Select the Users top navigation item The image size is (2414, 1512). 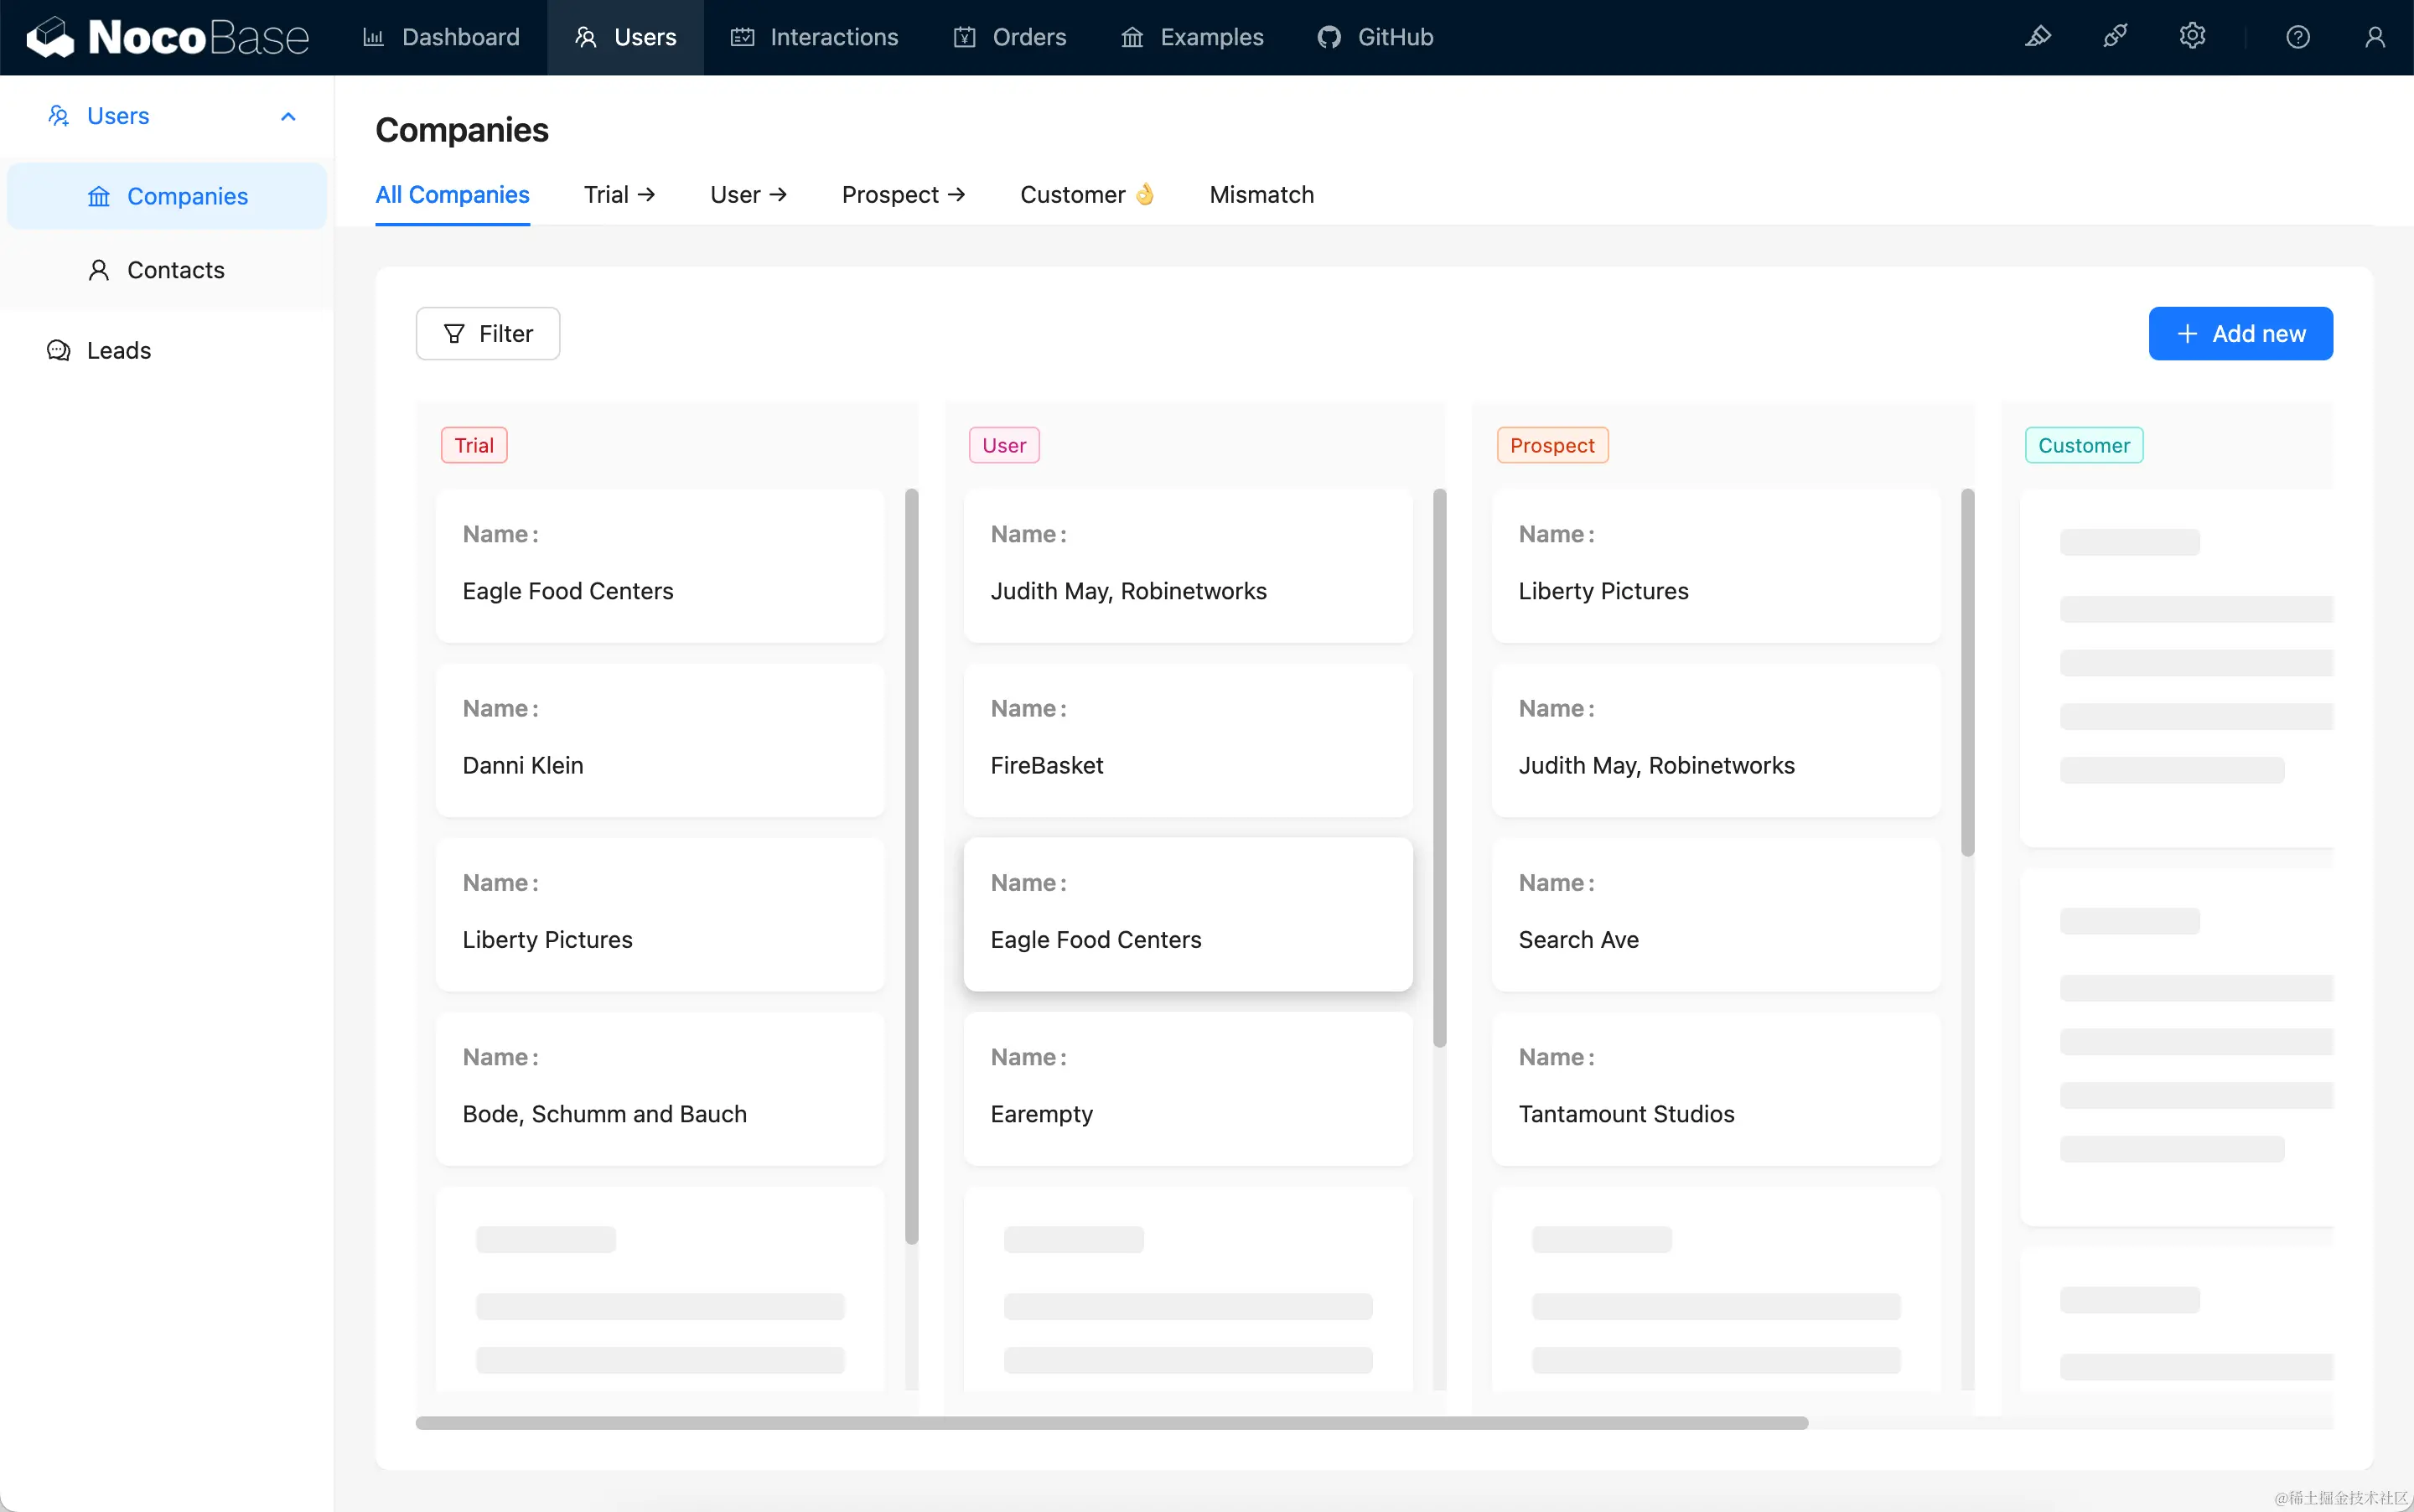625,37
